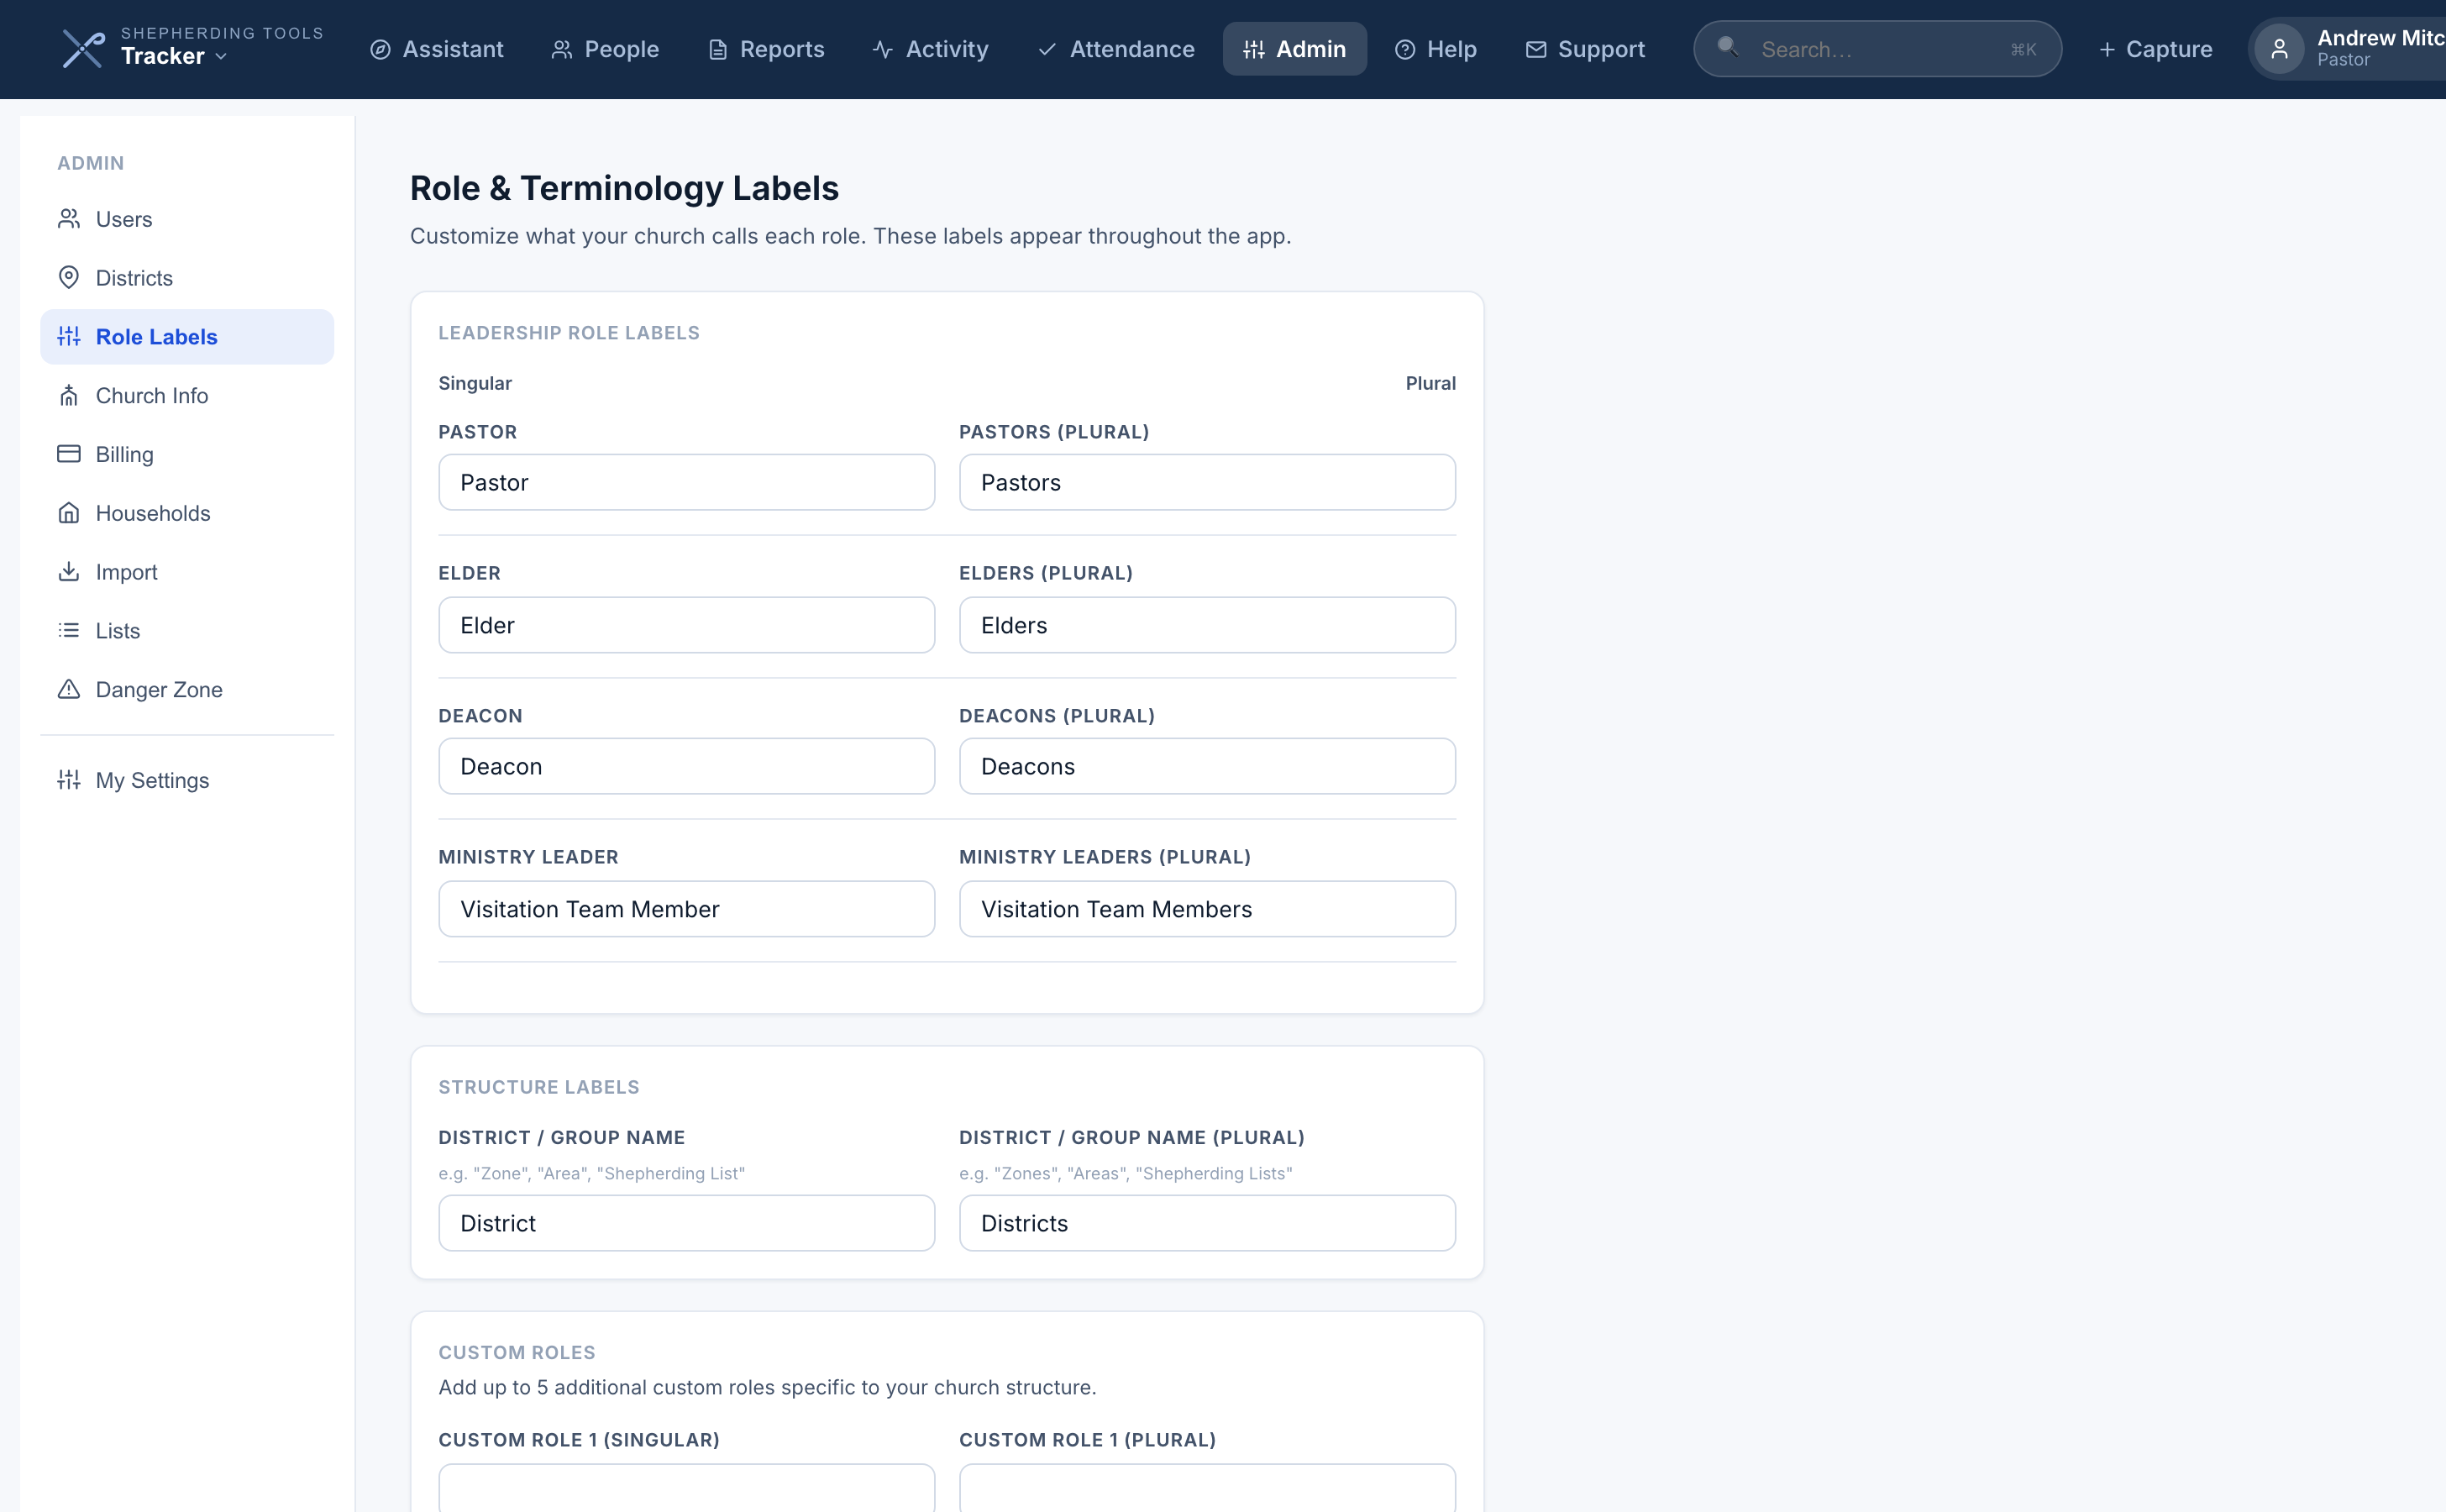
Task: Open Import via the download icon
Action: pyautogui.click(x=69, y=571)
